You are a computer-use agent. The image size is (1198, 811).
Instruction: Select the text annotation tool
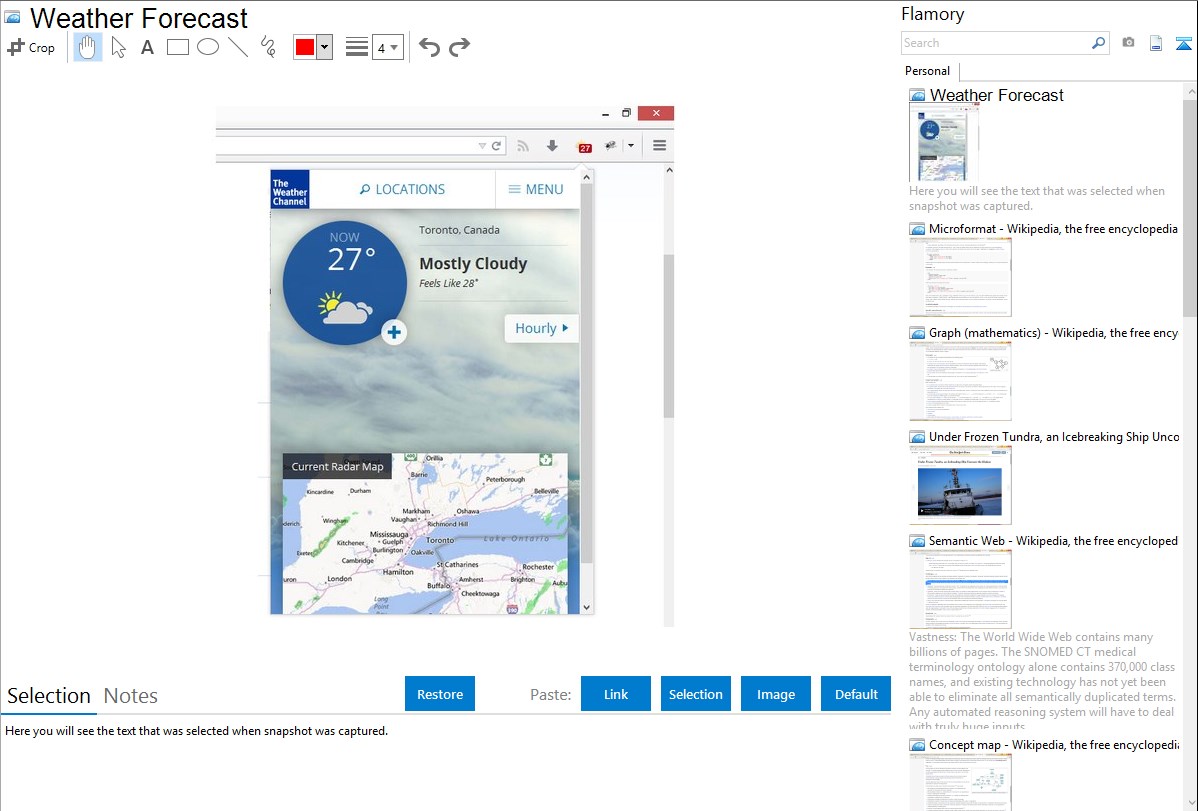[x=147, y=47]
